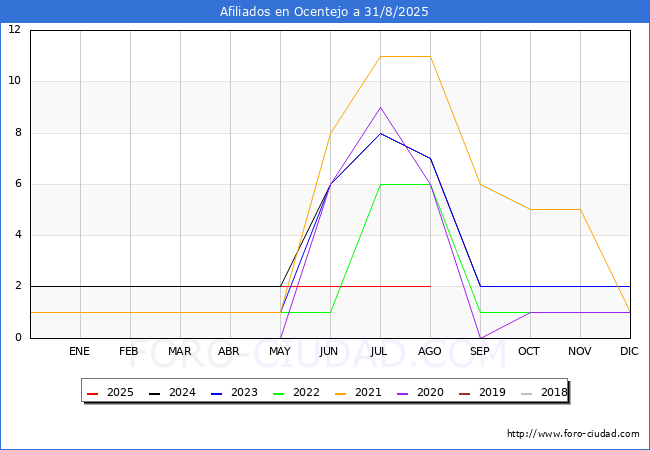The image size is (650, 450).
Task: Click the AGO month axis label
Action: tap(430, 351)
